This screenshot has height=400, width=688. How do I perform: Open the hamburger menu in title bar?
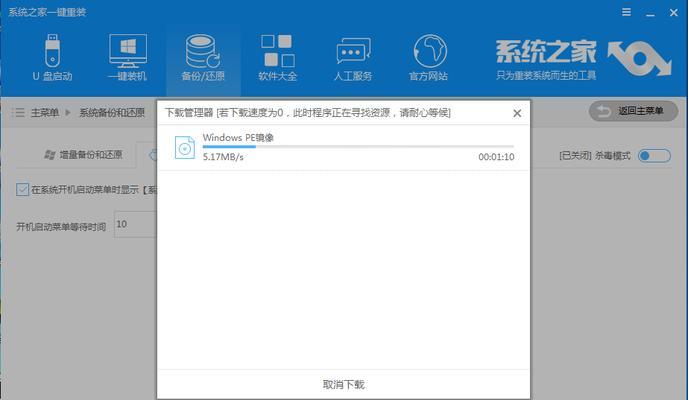[x=627, y=12]
